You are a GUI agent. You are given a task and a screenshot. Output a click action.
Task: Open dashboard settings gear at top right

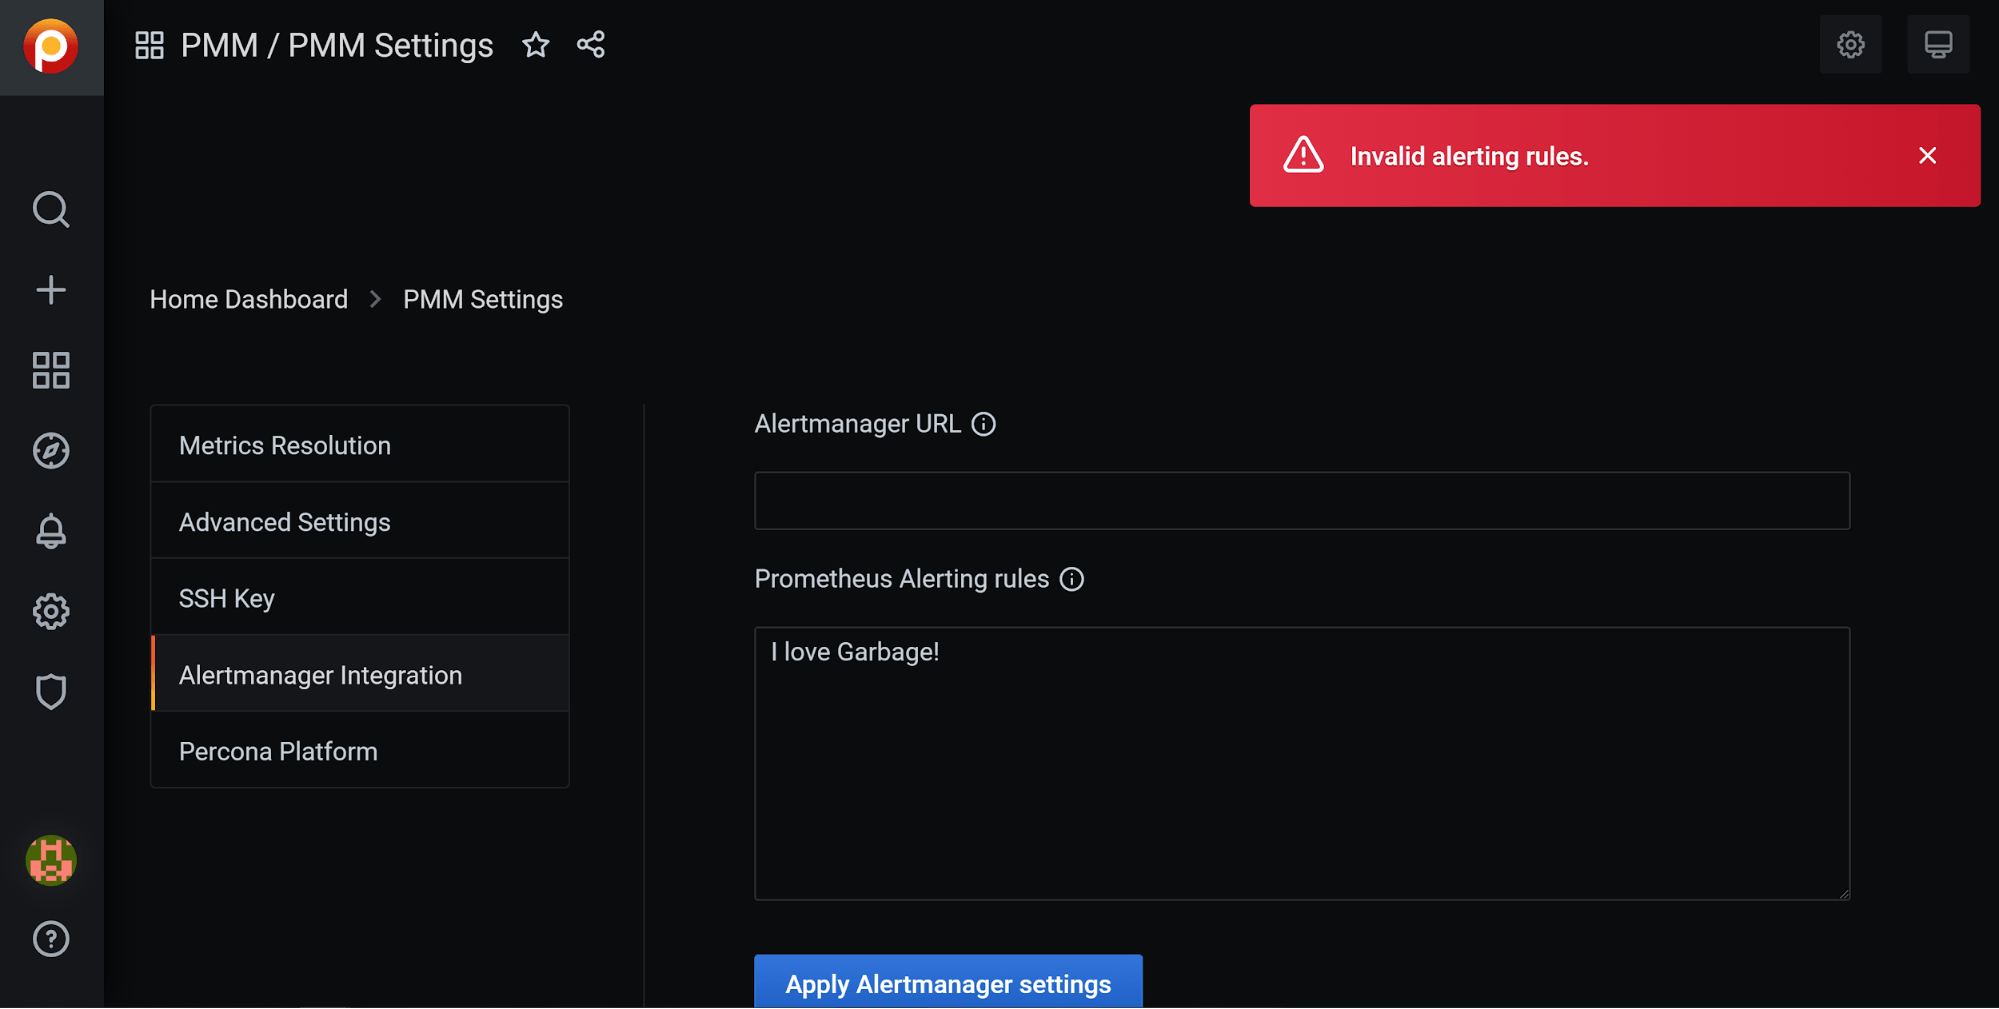tap(1850, 45)
